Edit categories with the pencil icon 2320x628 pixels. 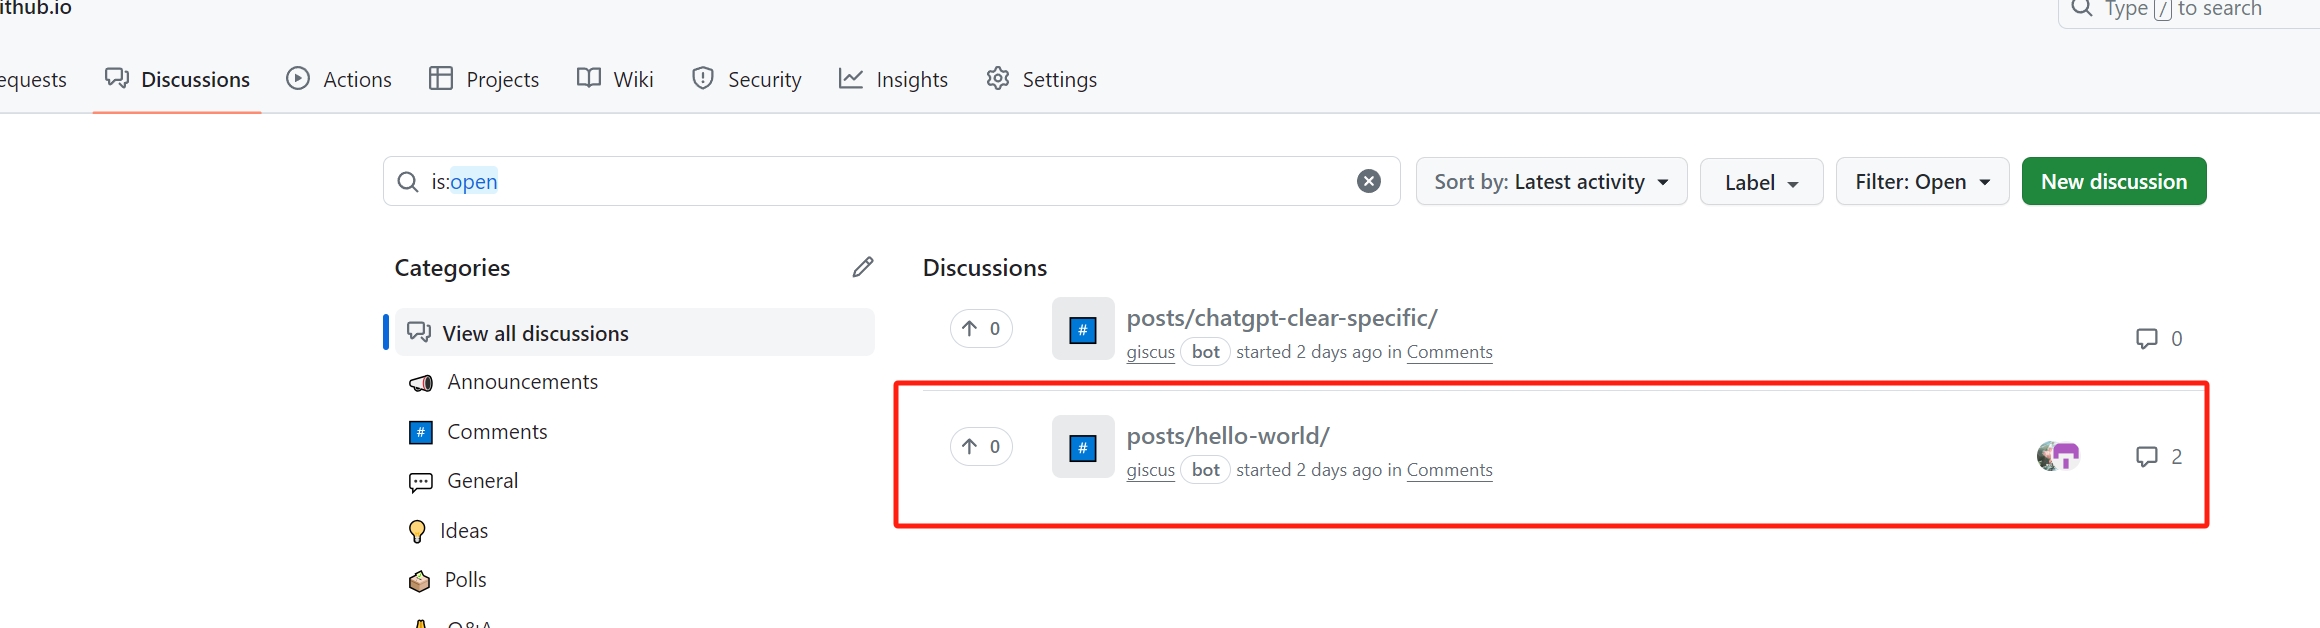[862, 267]
